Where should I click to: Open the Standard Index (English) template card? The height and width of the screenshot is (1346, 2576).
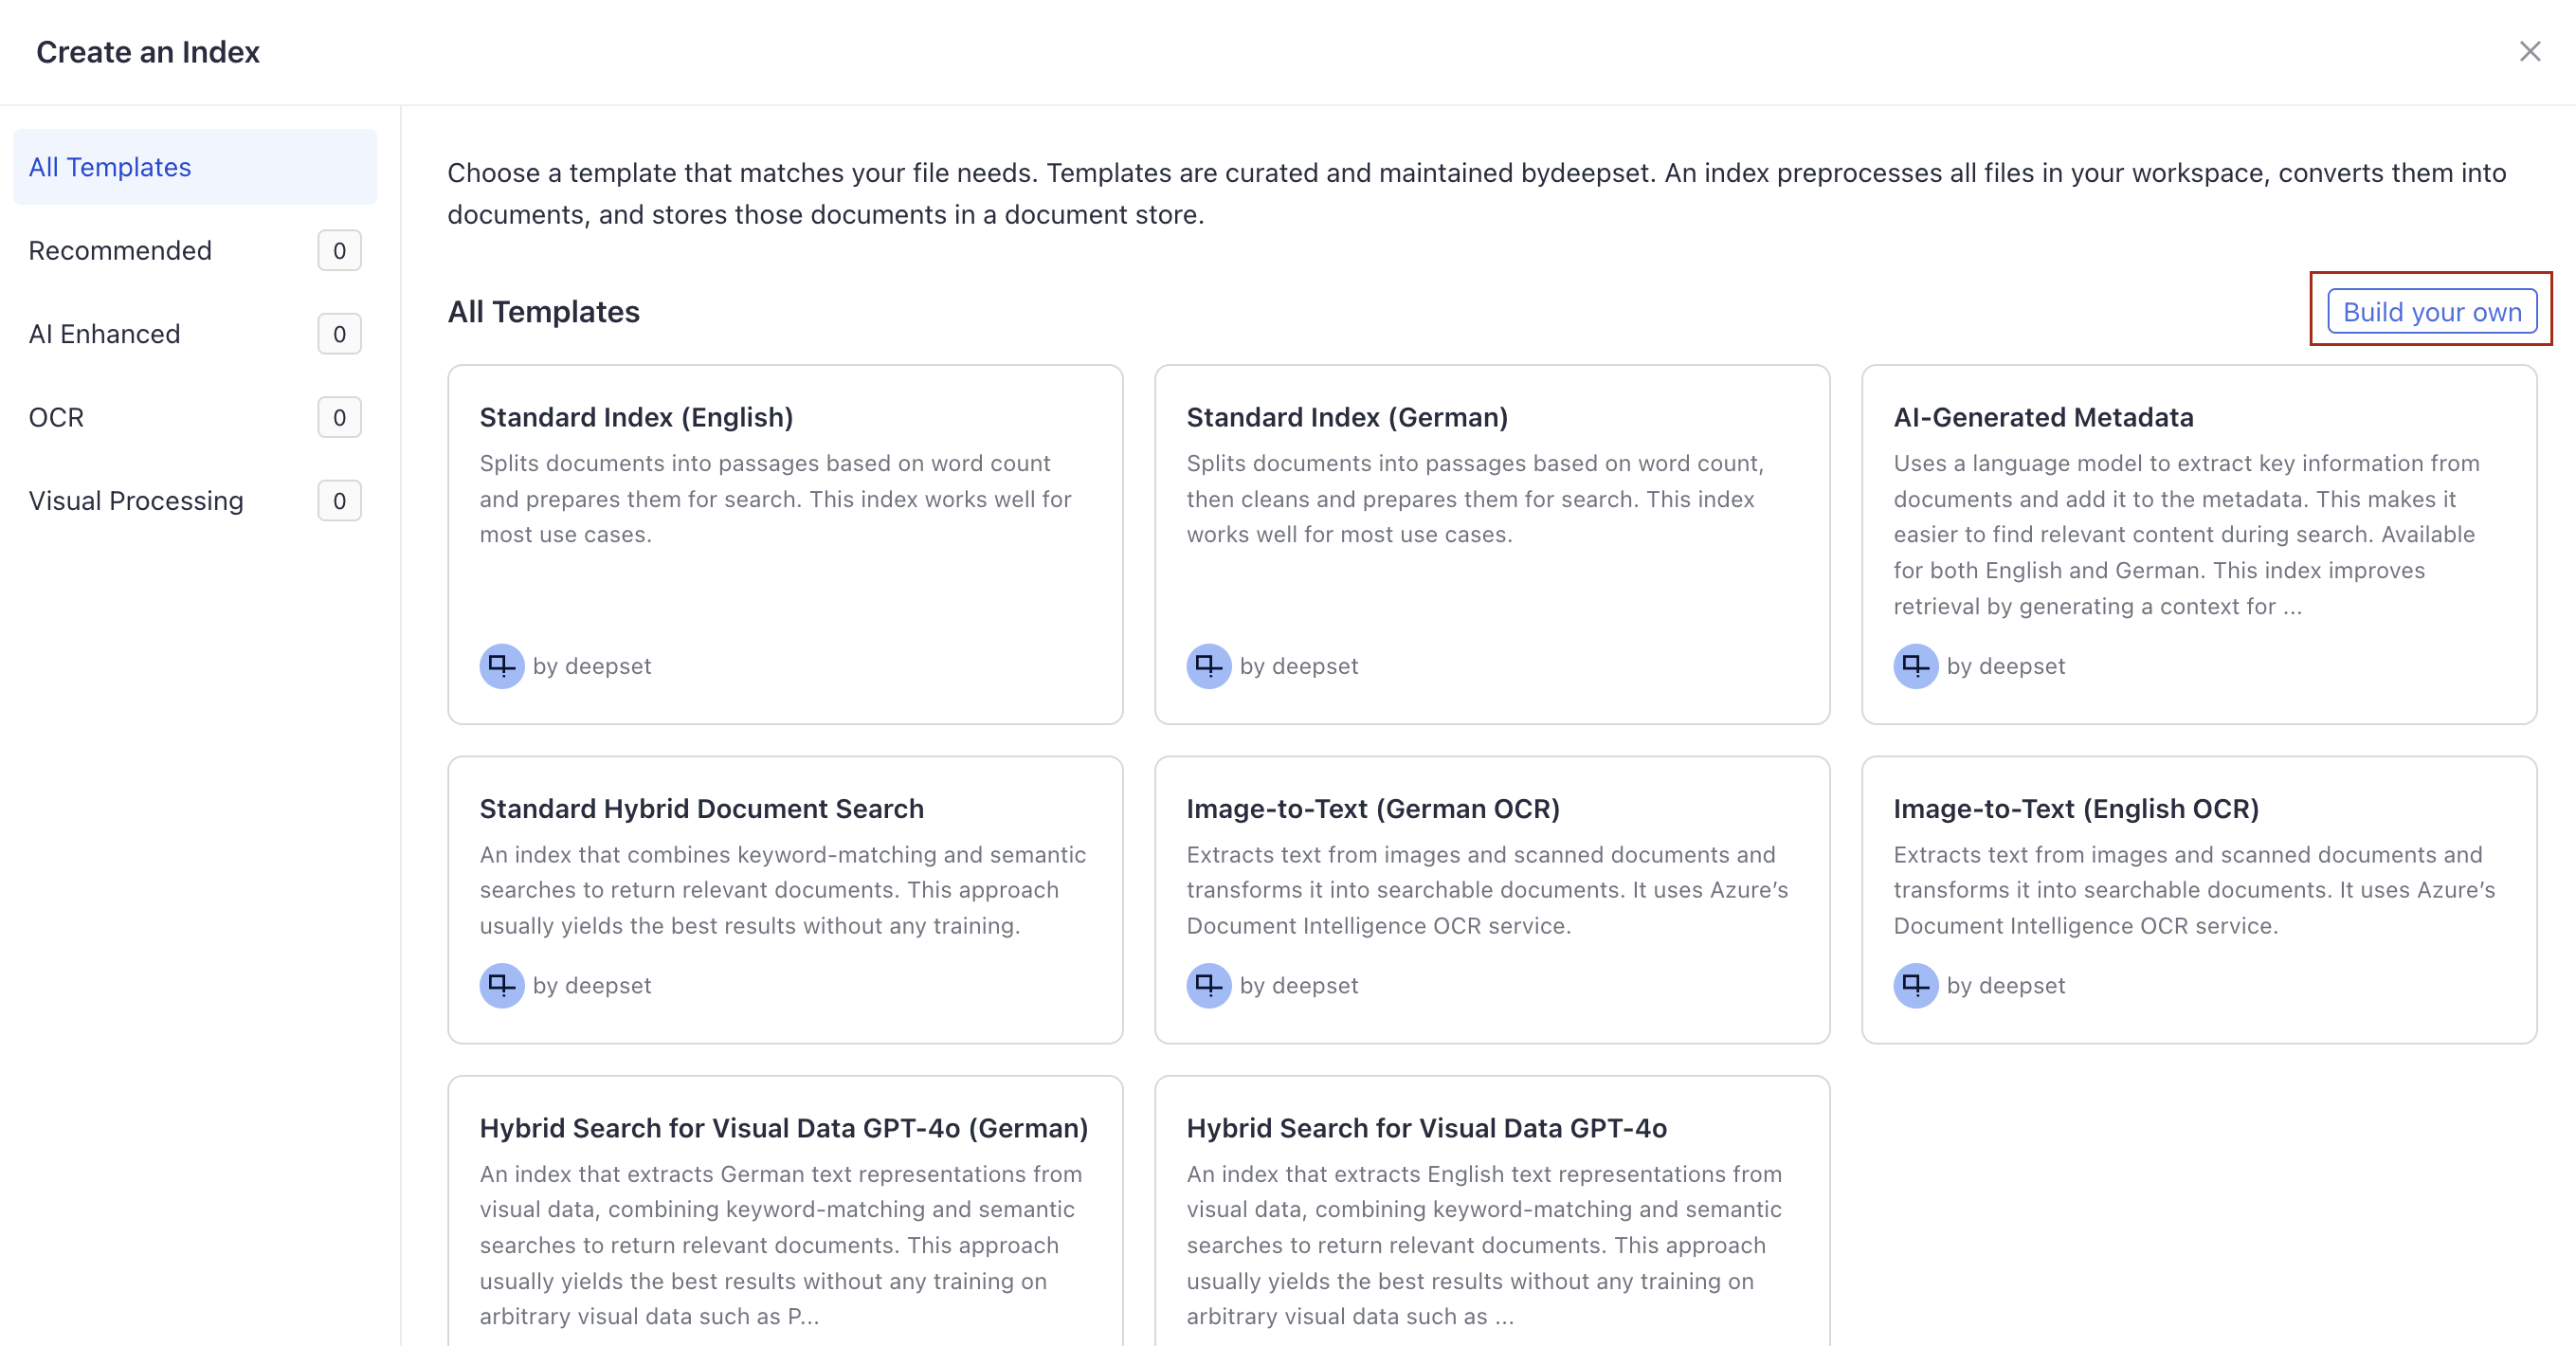(x=785, y=540)
